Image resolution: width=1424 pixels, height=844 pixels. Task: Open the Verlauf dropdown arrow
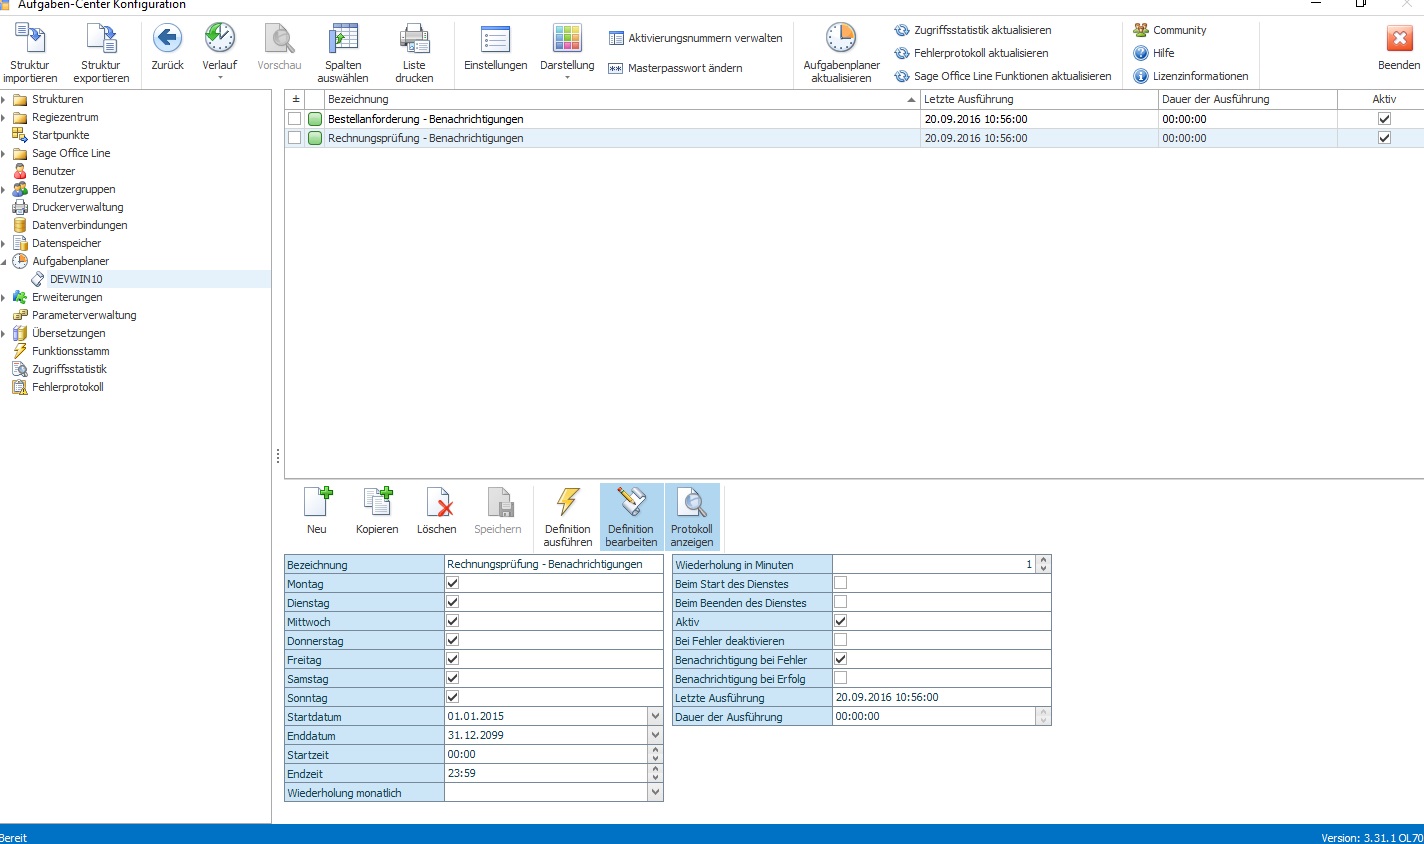pyautogui.click(x=220, y=78)
